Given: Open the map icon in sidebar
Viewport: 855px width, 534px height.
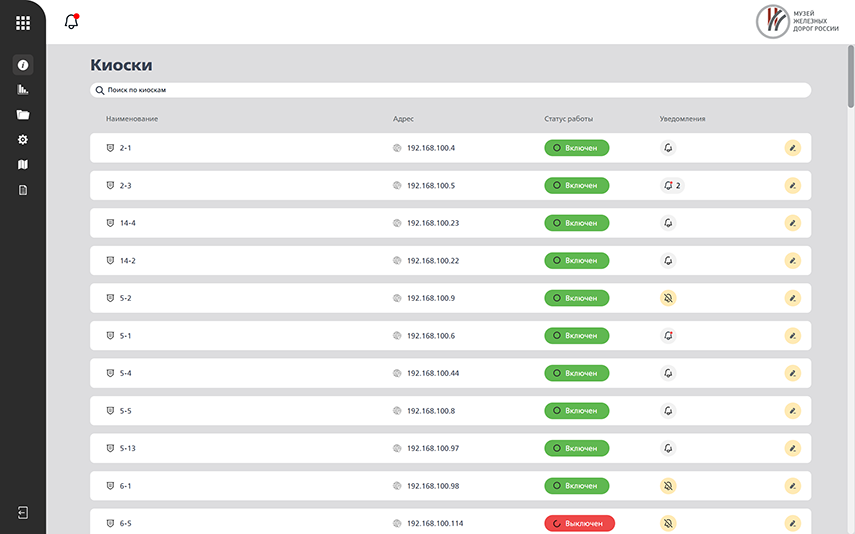Looking at the screenshot, I should 23,165.
